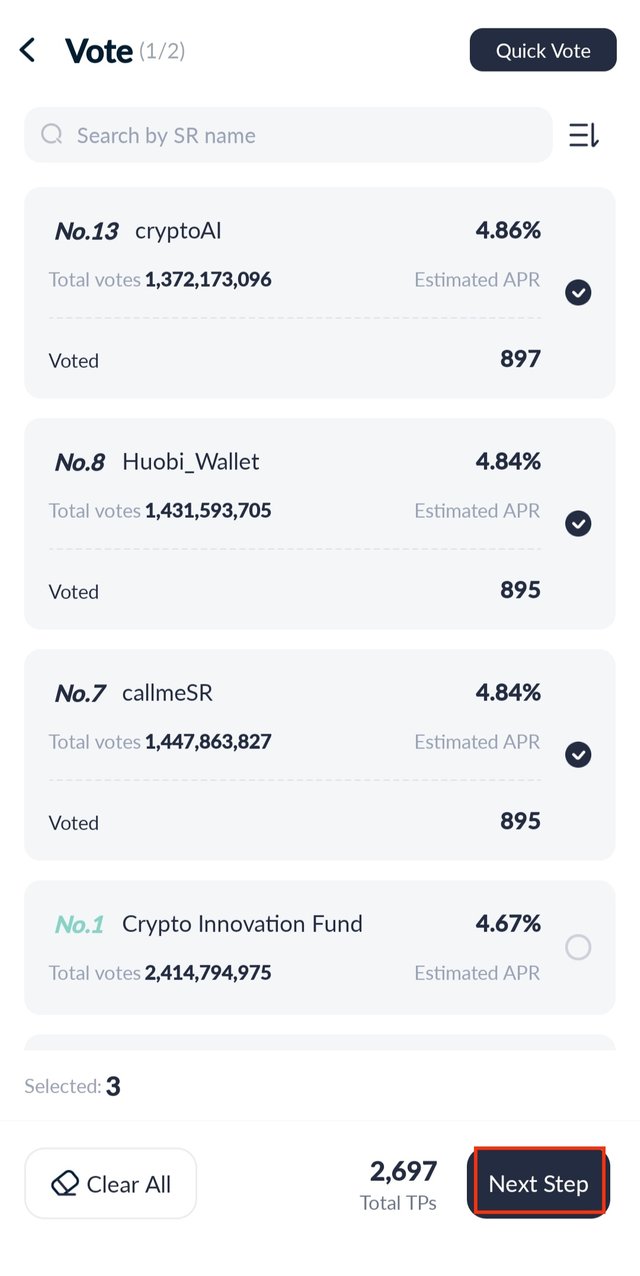Tap the back arrow icon

tap(27, 50)
